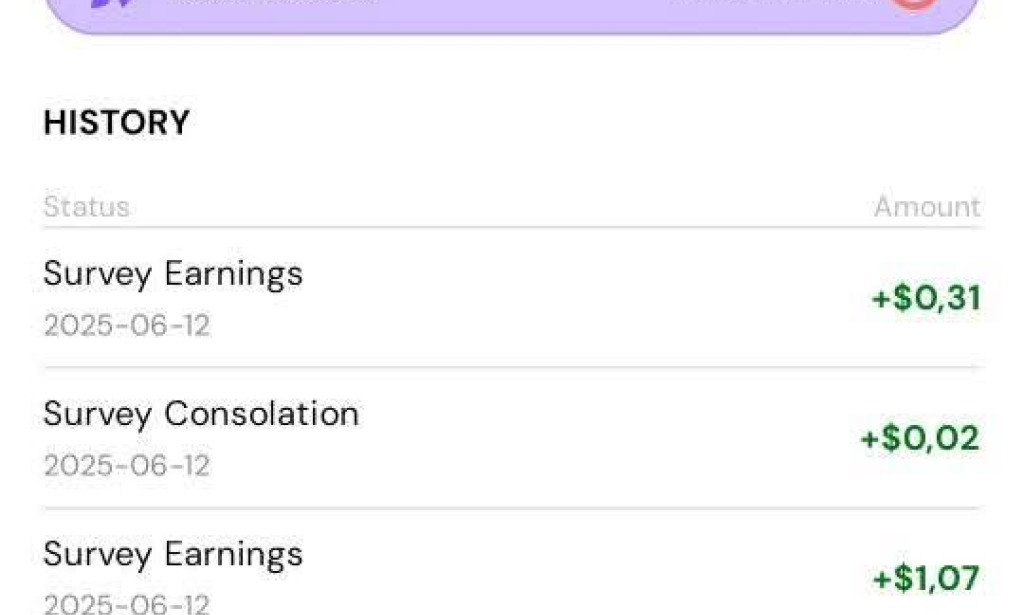Click the divider line beneath the column headers
Viewport: 1024px width, 615px height.
click(x=512, y=228)
